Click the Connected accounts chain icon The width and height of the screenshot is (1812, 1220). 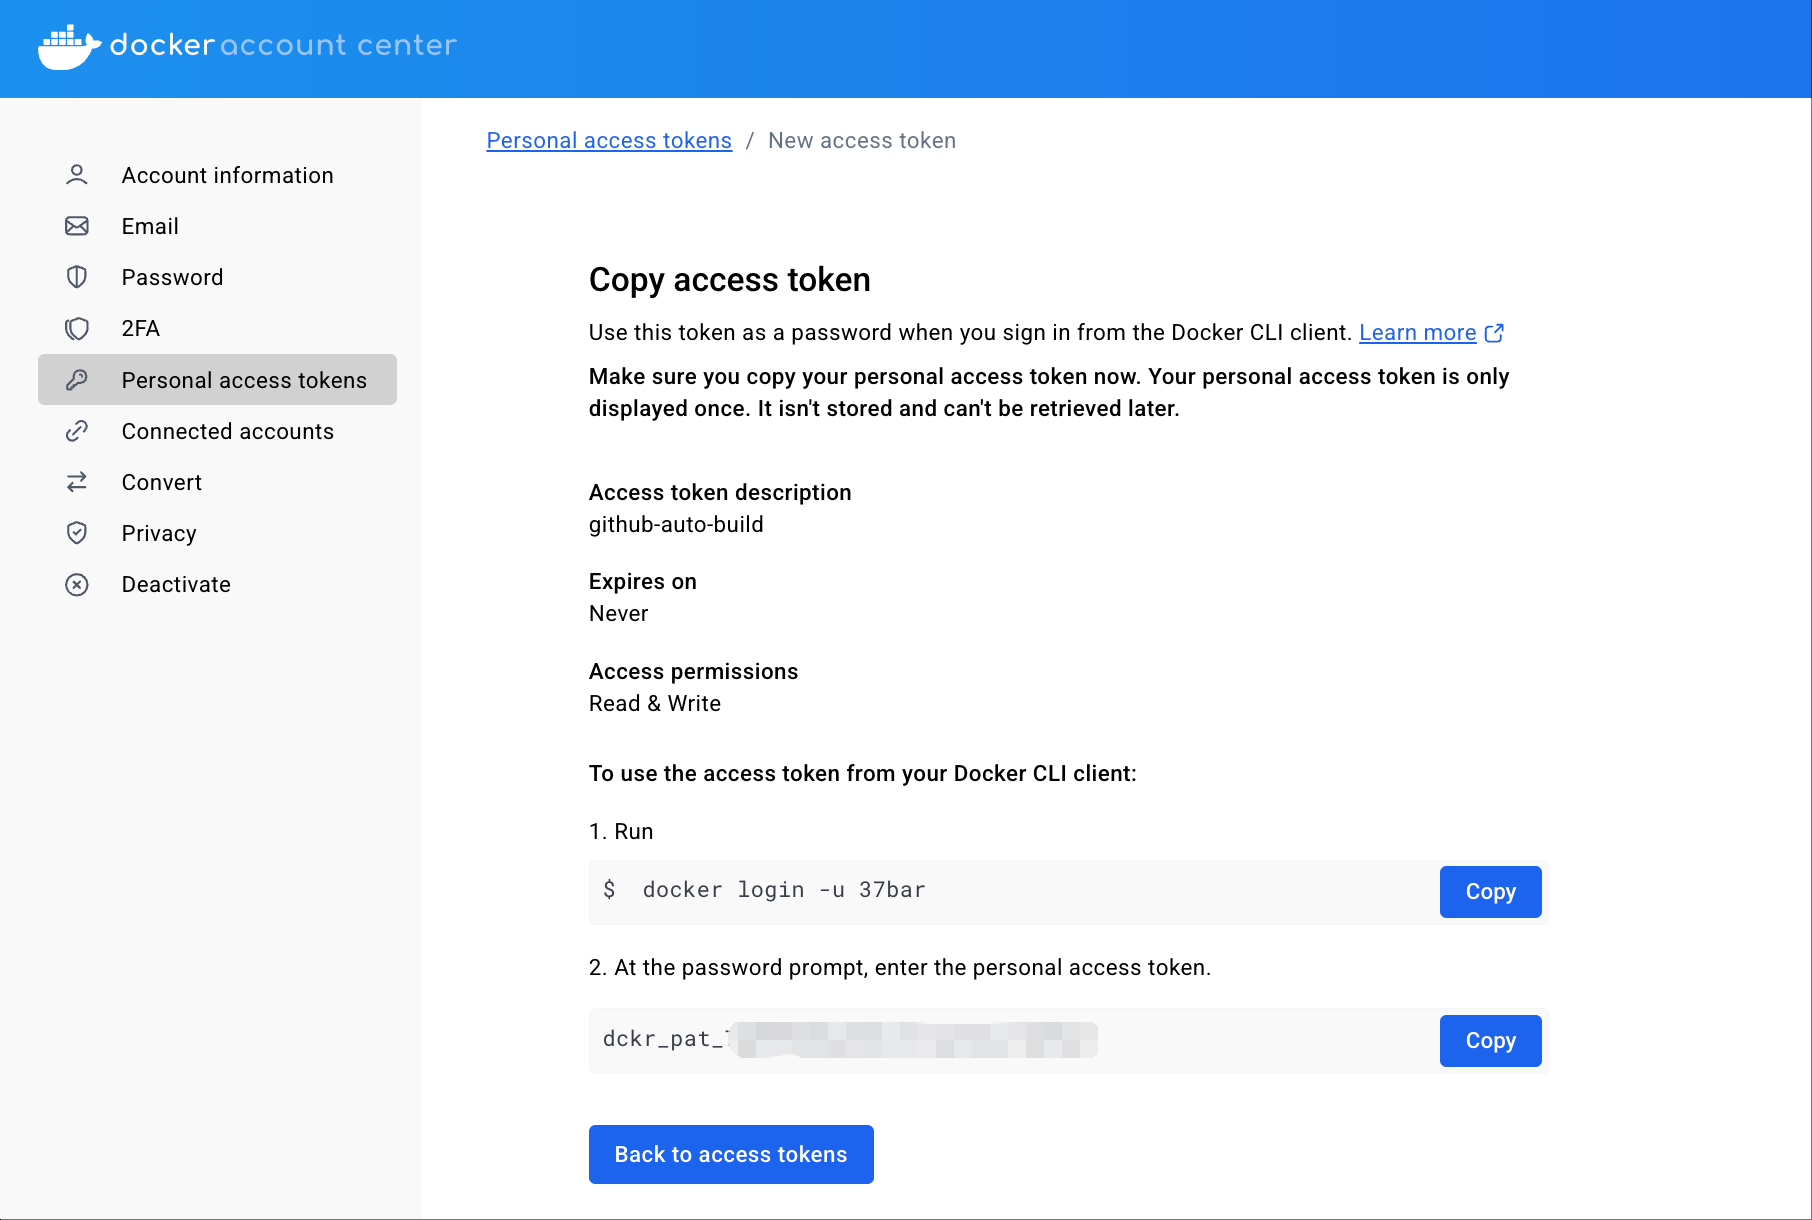[x=77, y=431]
